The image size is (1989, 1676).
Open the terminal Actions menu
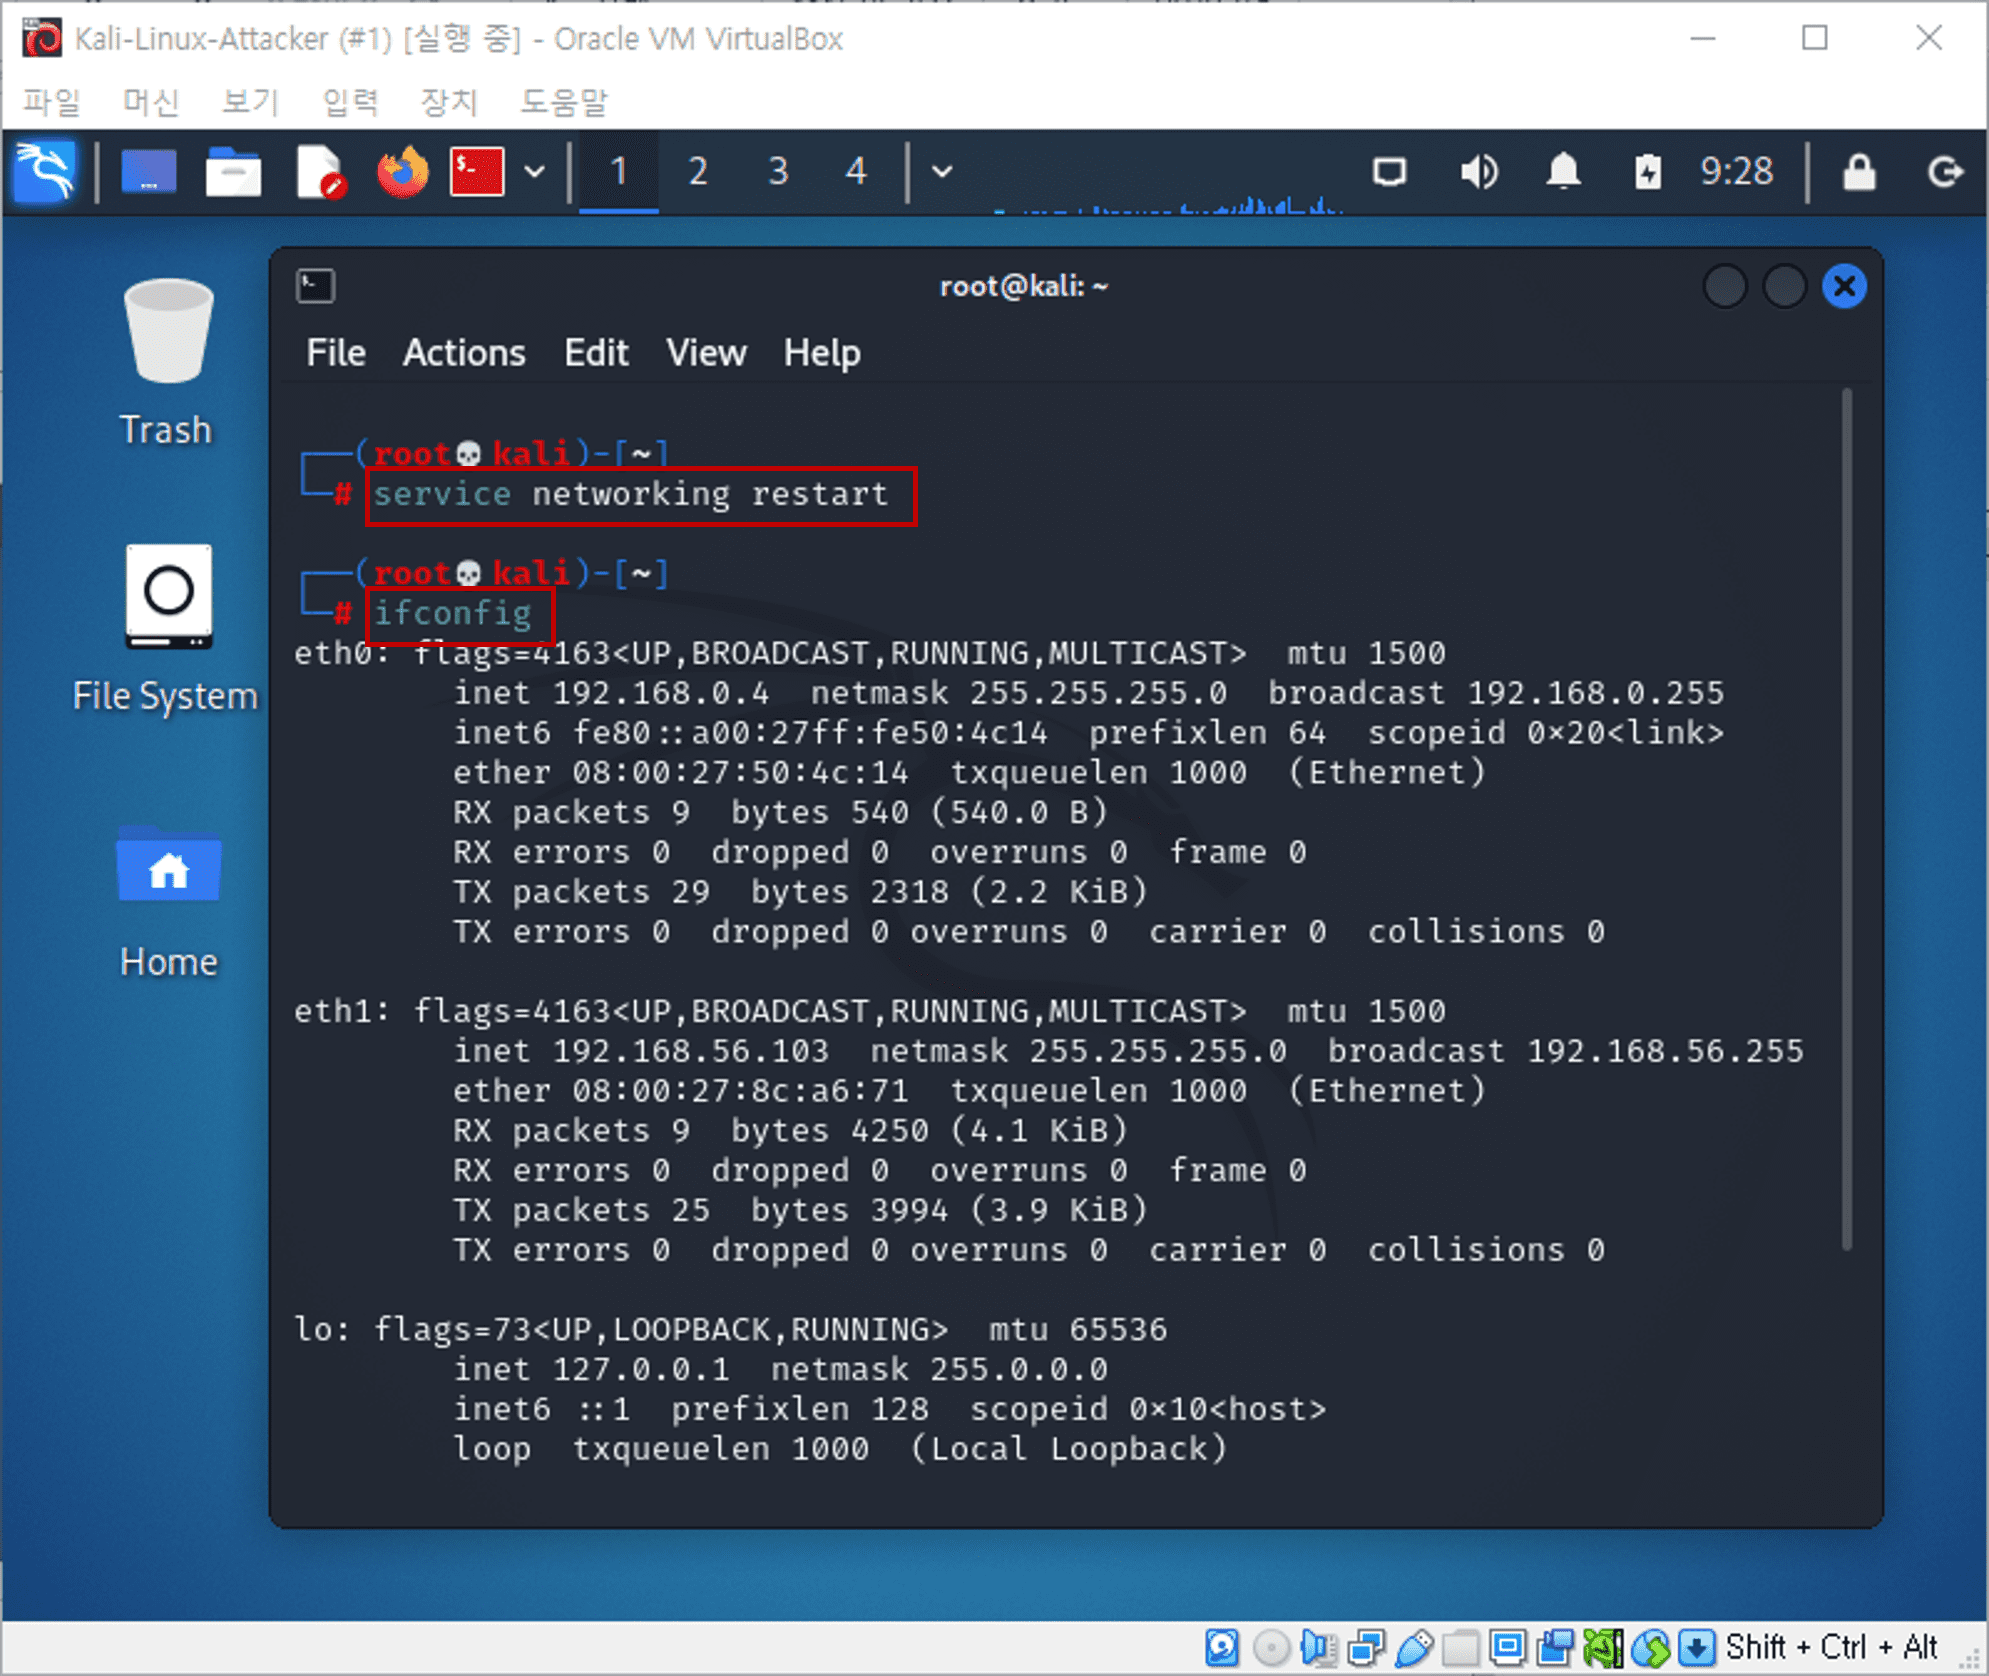pos(463,353)
